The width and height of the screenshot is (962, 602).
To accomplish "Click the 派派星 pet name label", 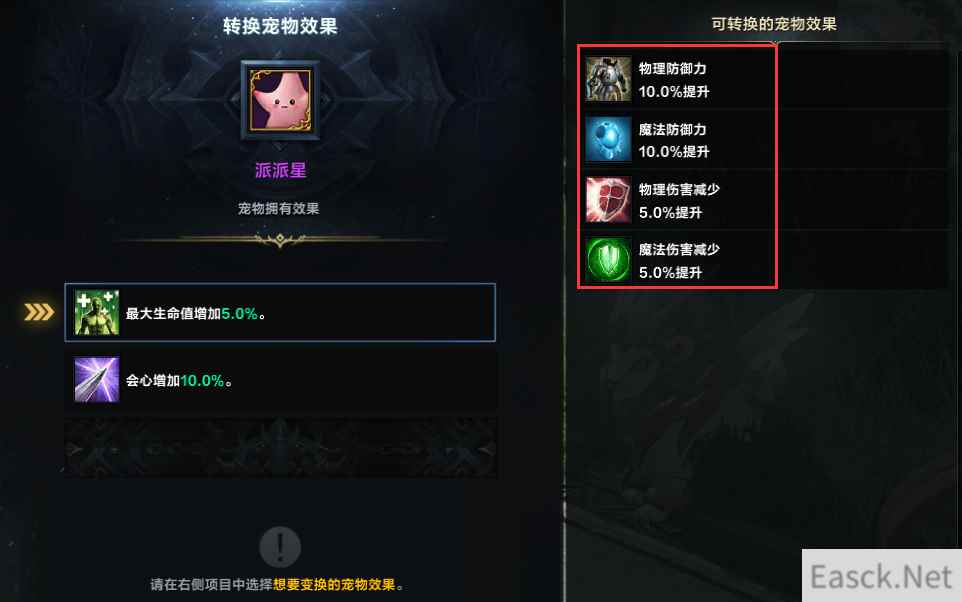I will (x=280, y=170).
